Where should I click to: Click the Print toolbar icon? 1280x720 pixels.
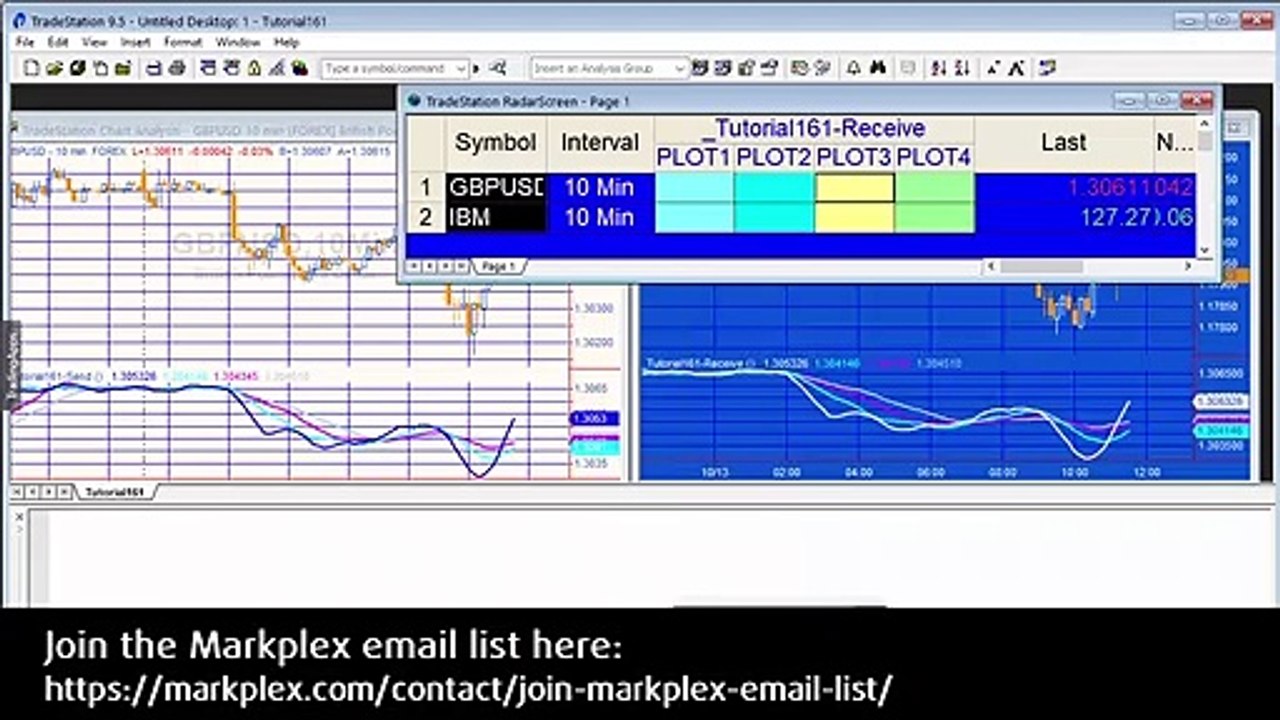[x=177, y=68]
